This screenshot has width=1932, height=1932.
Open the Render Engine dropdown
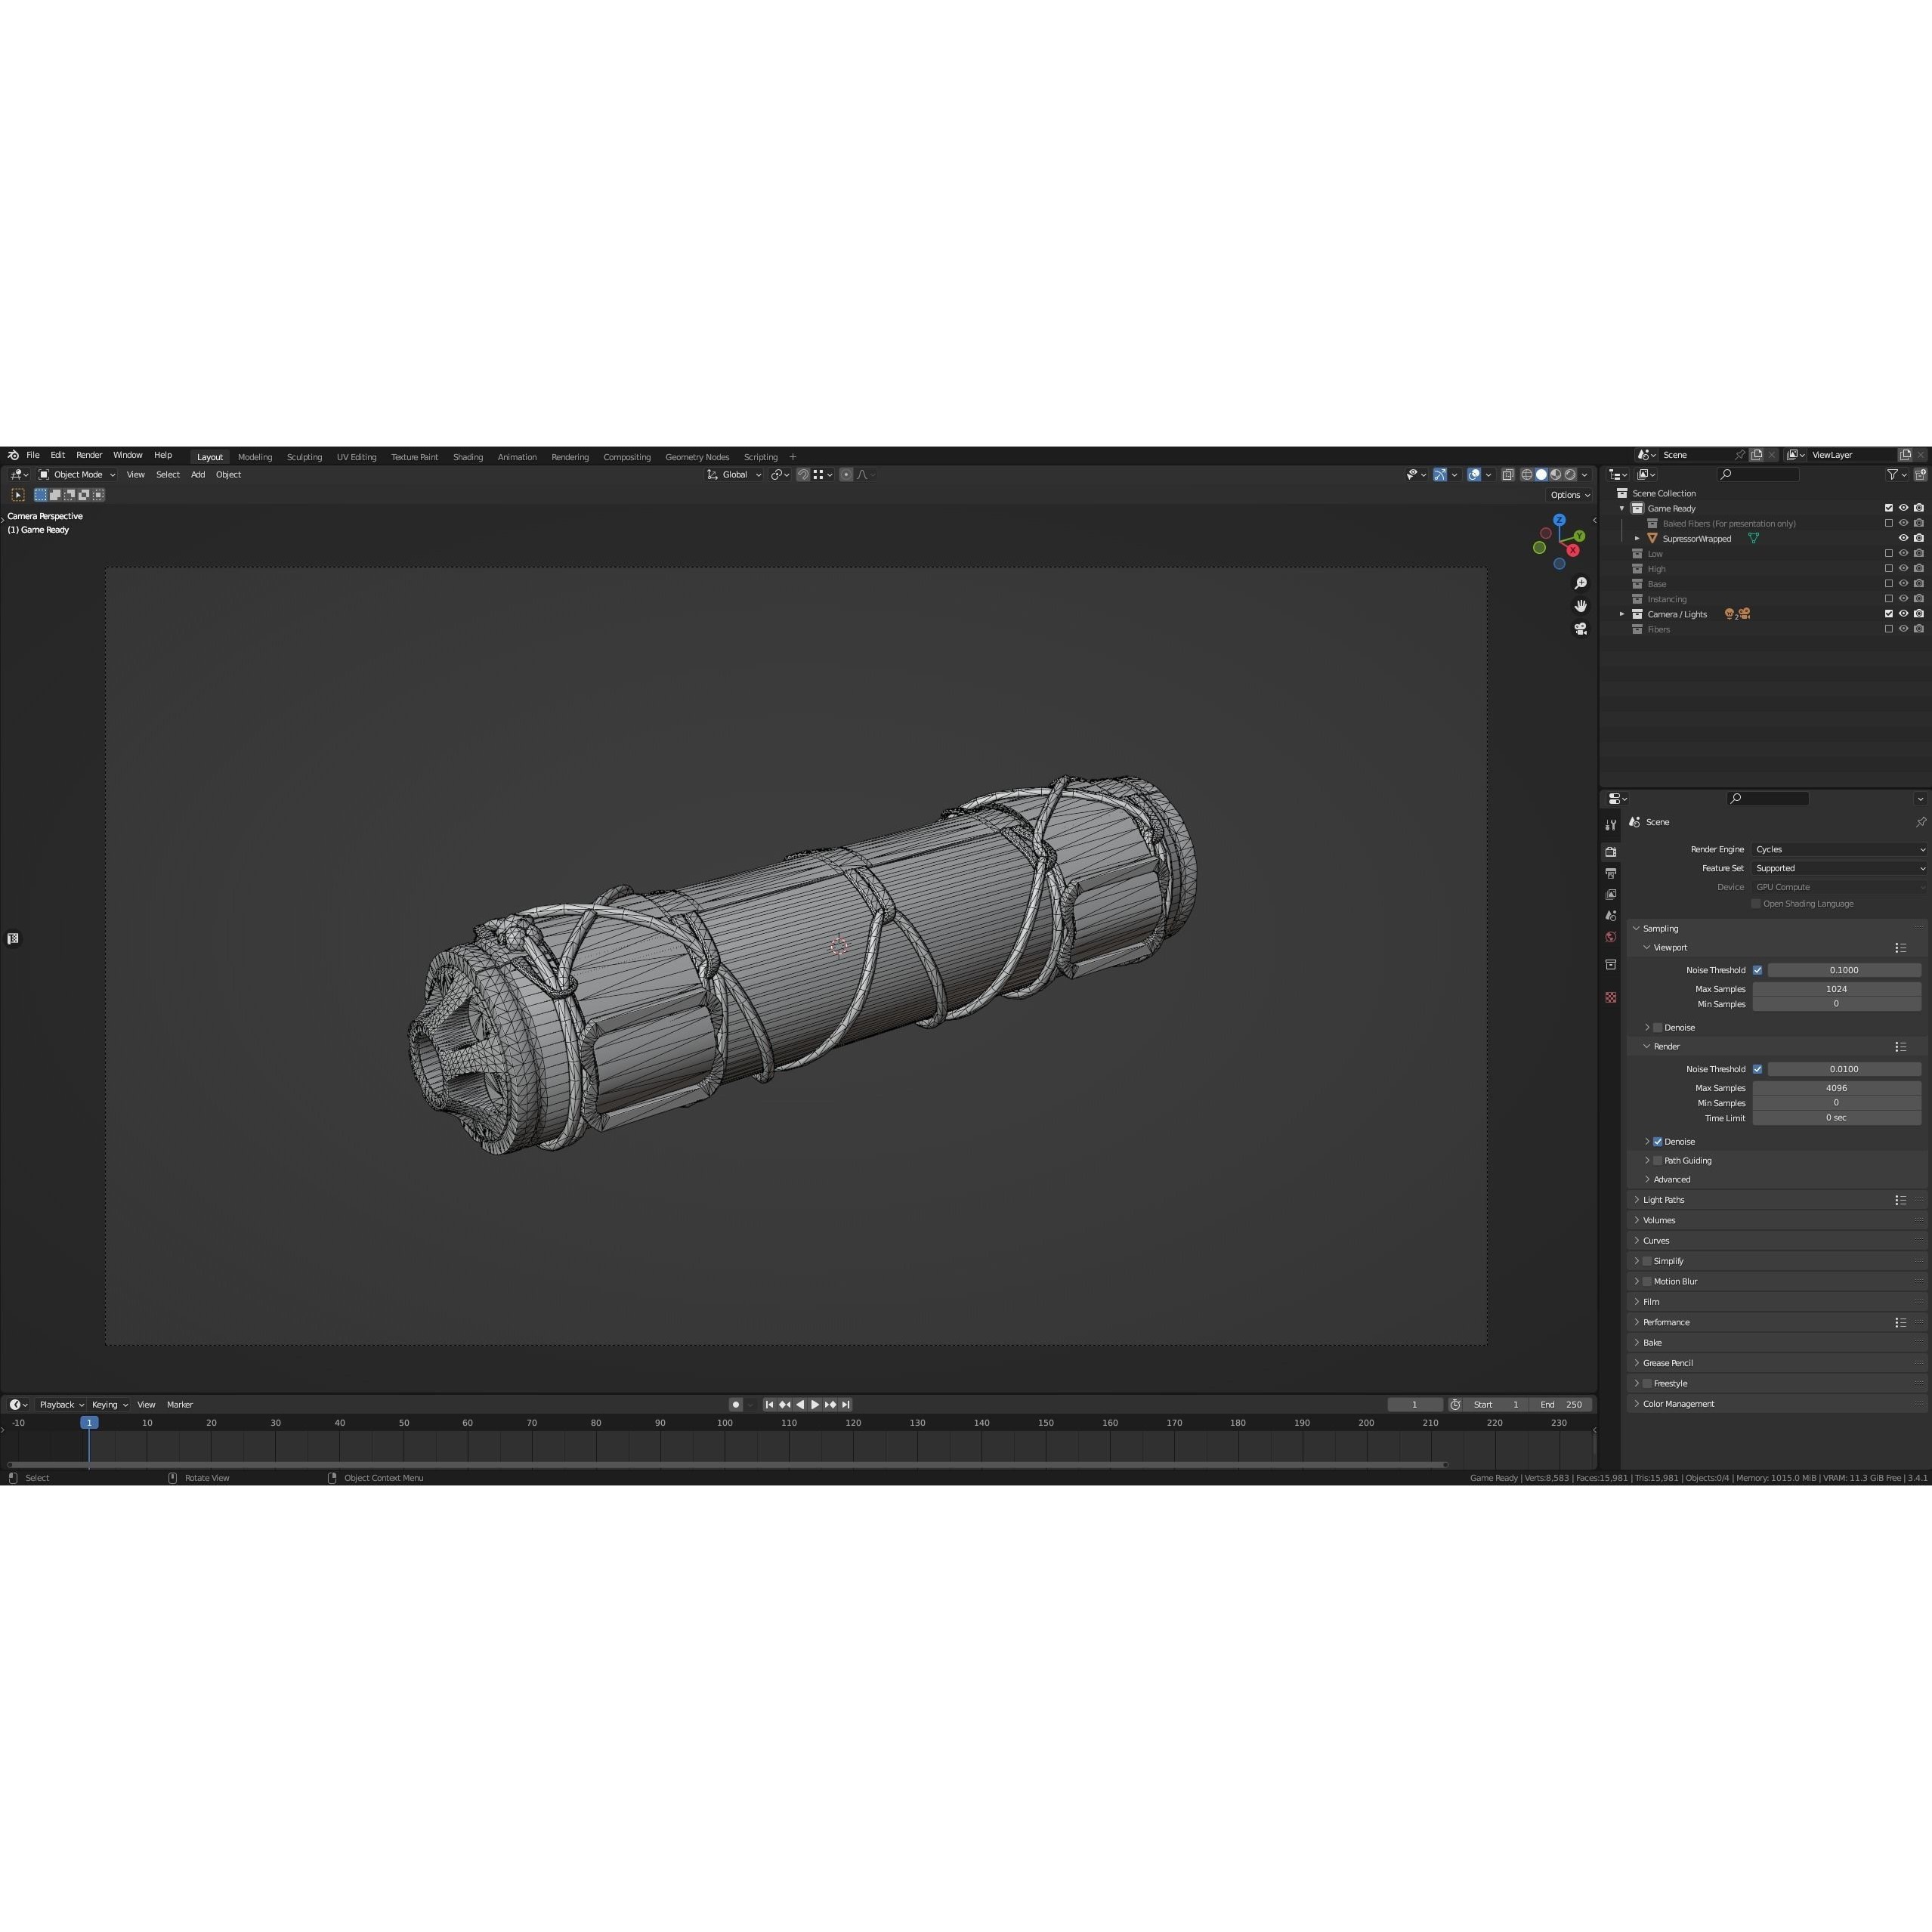coord(1838,849)
